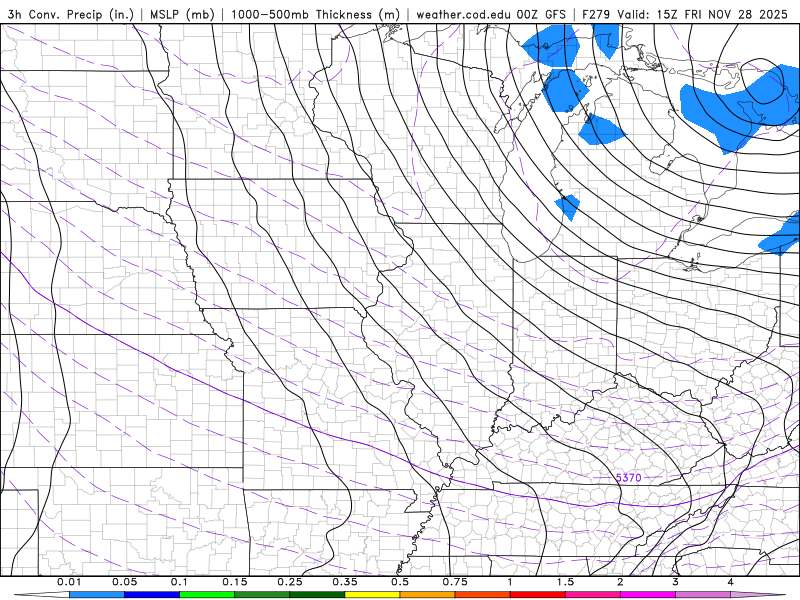Click the 0.5 legend value
This screenshot has width=800, height=600.
[x=400, y=582]
